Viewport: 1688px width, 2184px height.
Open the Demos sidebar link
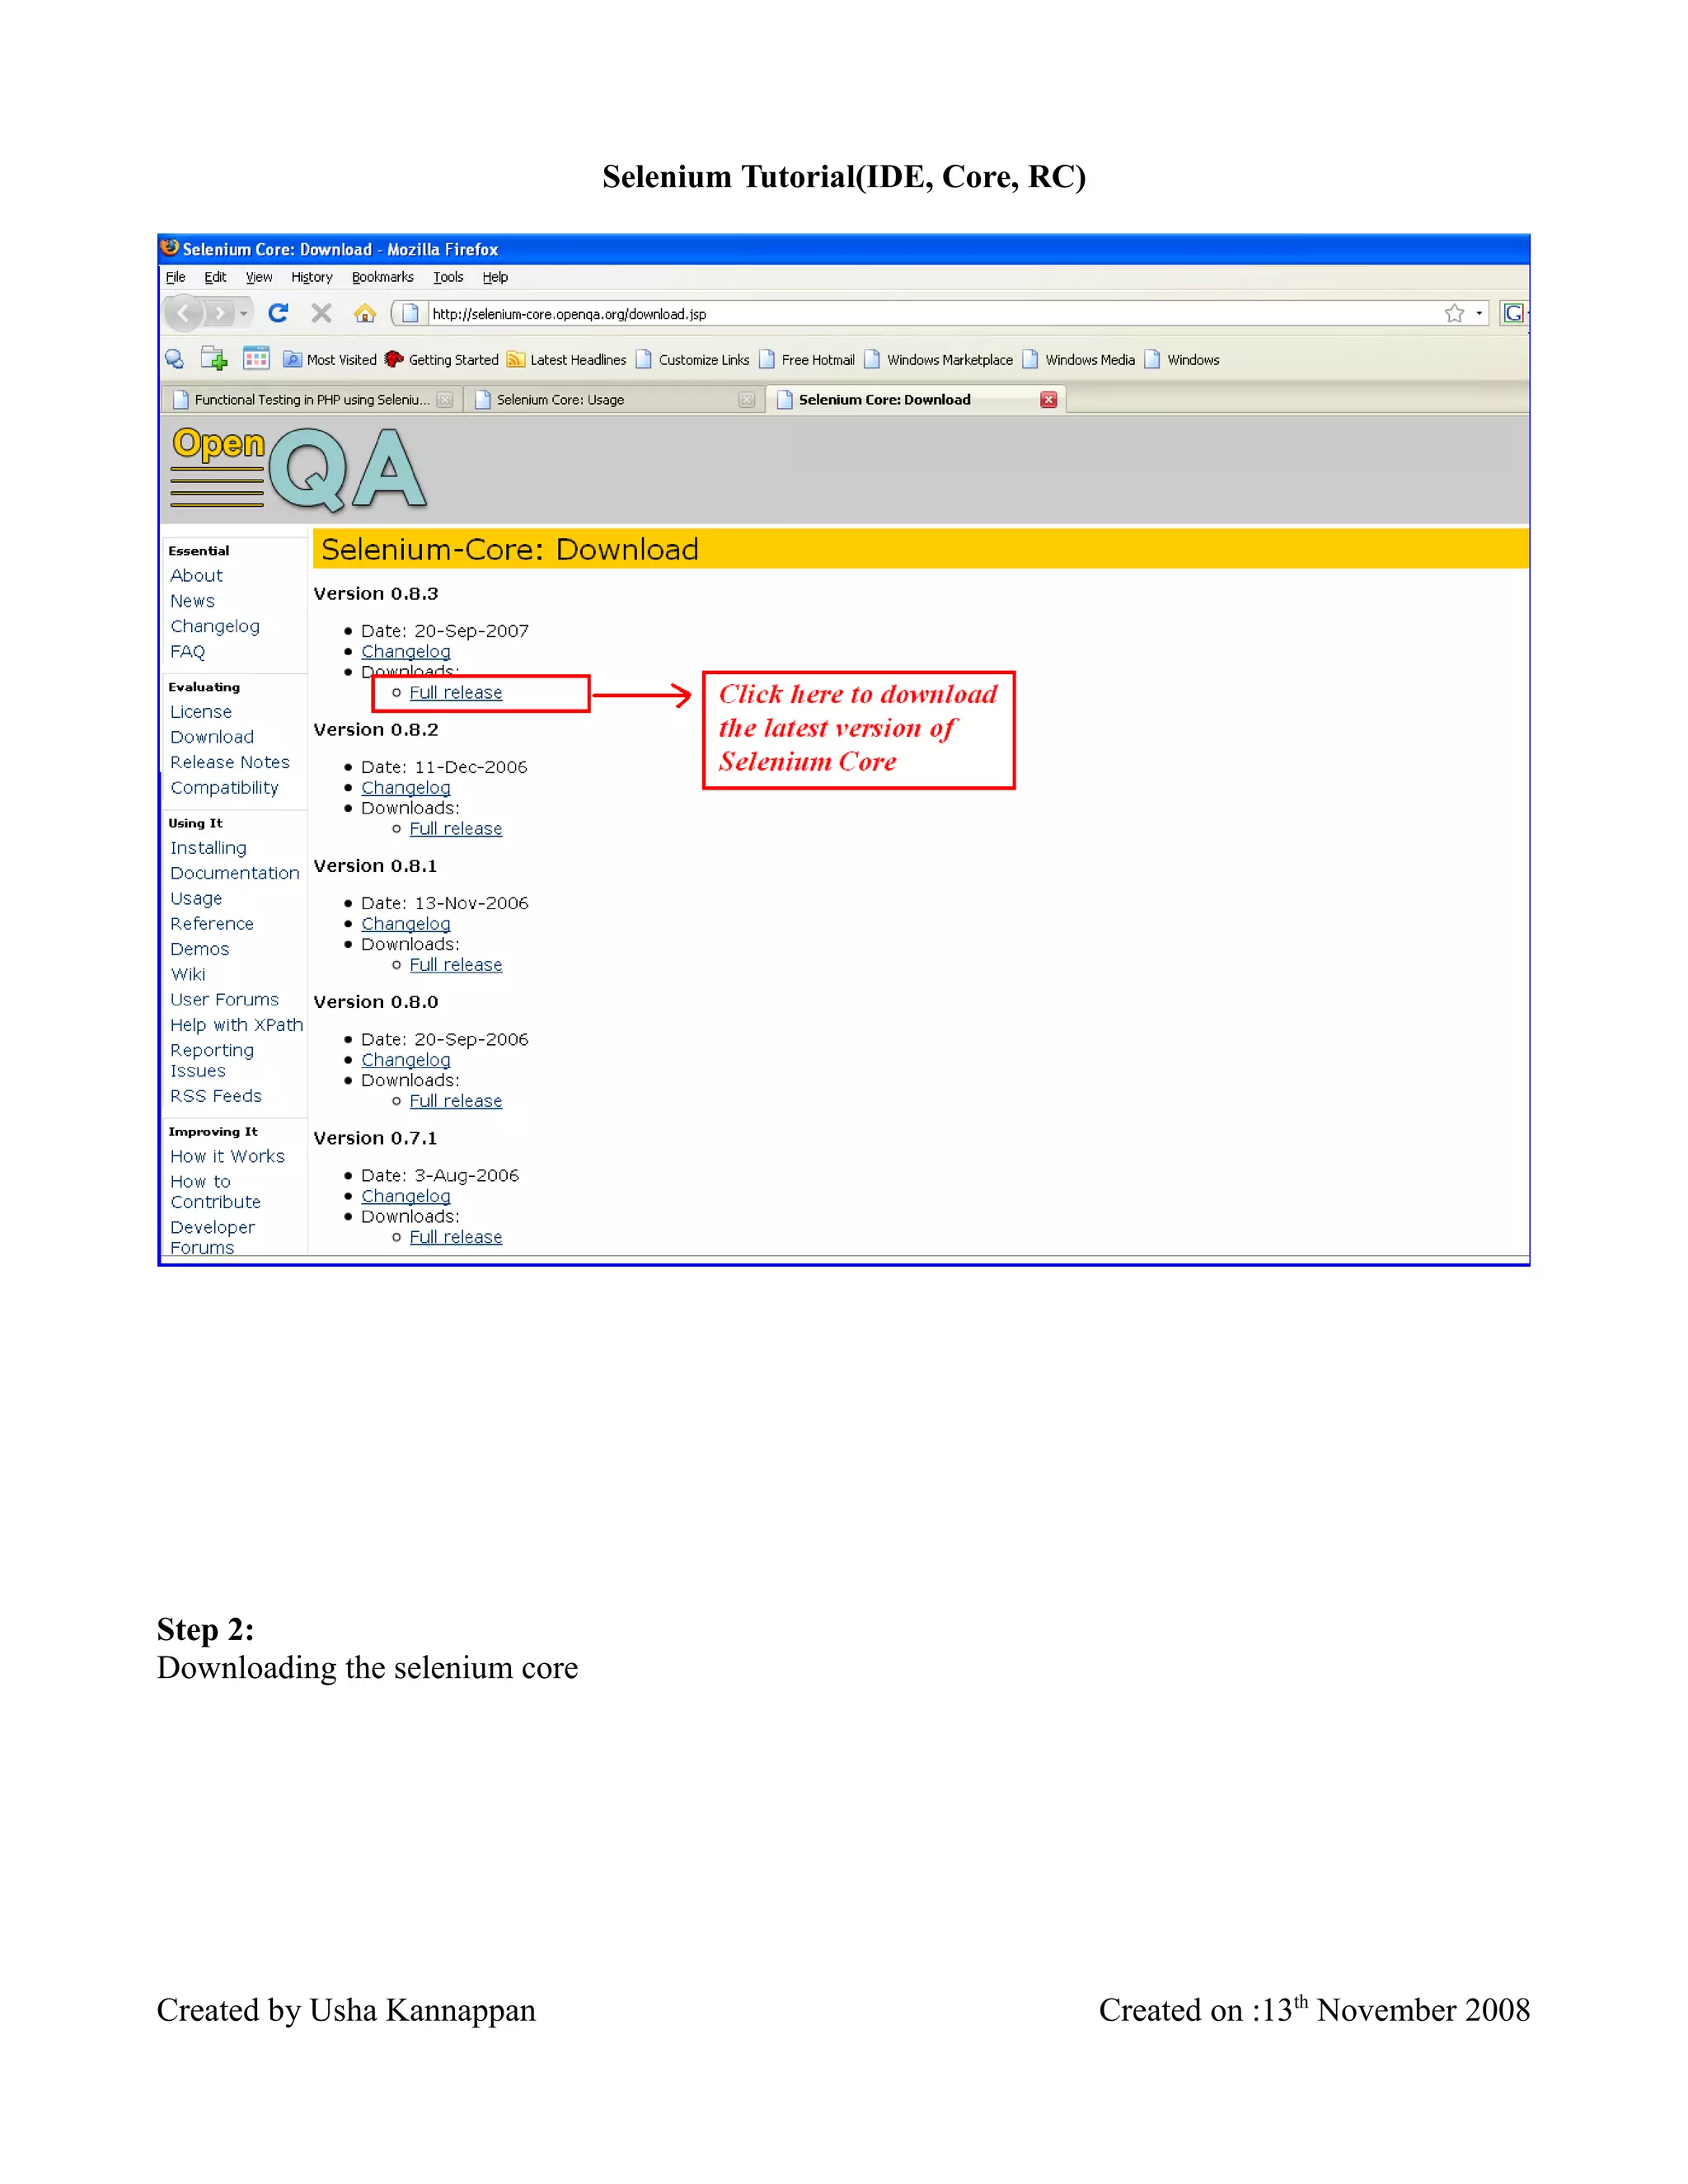click(x=199, y=949)
